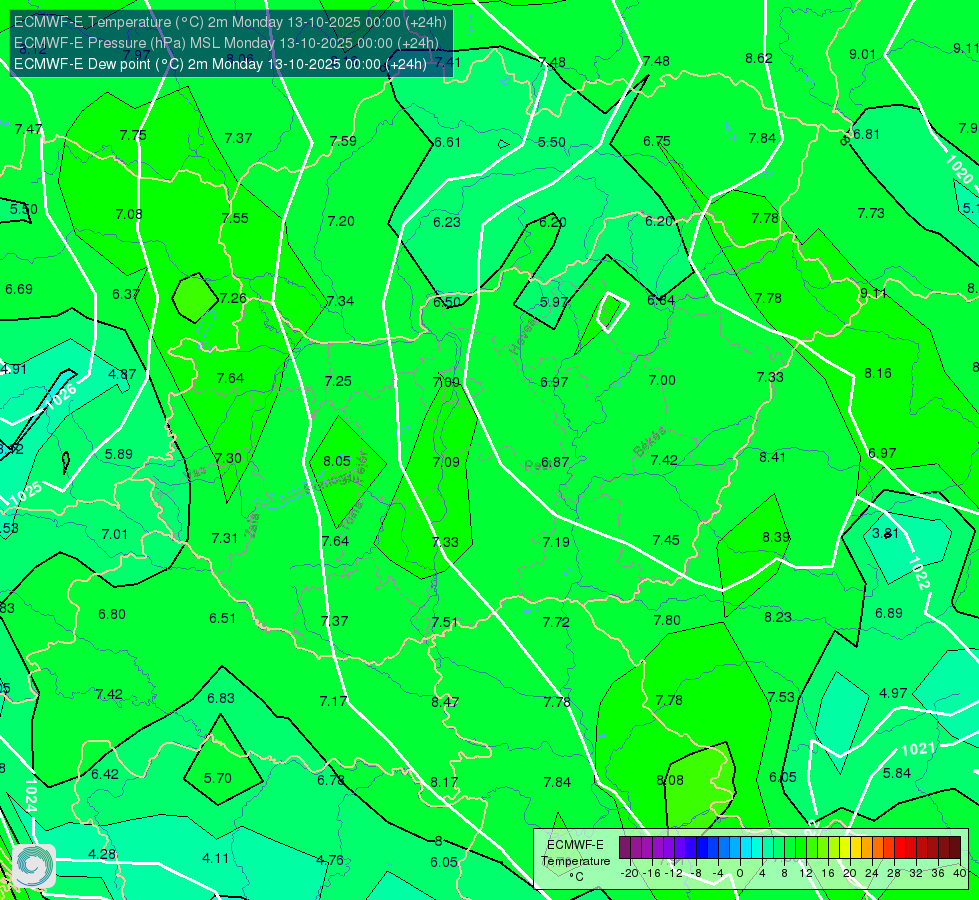Click the yellow swatch above 20 in the legend
The image size is (979, 900).
tap(845, 848)
